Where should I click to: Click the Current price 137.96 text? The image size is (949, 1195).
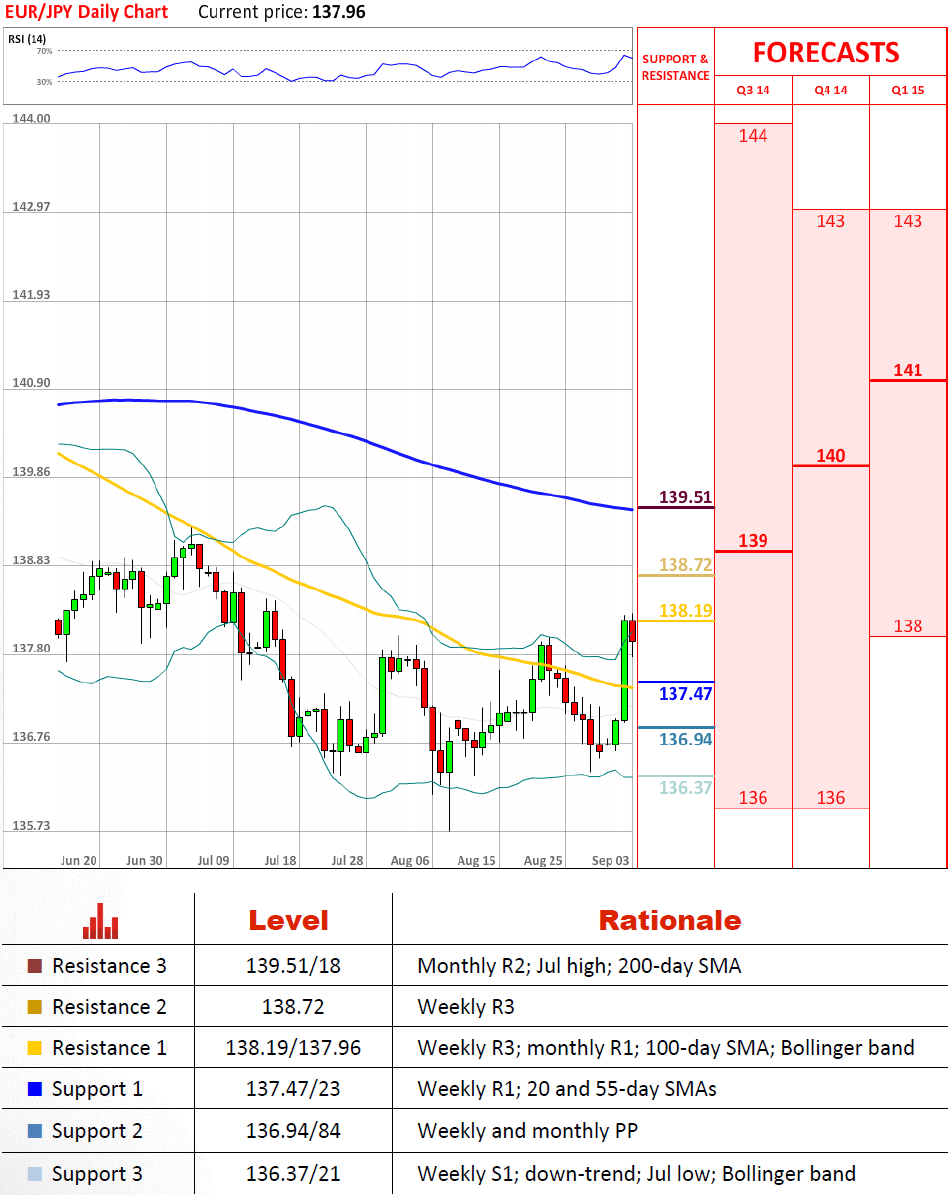281,12
